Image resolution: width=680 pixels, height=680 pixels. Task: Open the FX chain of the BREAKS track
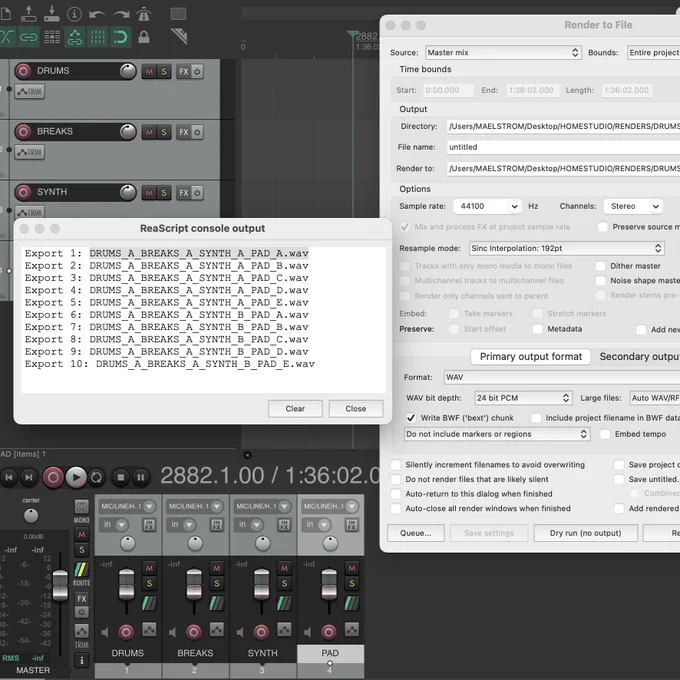point(184,132)
